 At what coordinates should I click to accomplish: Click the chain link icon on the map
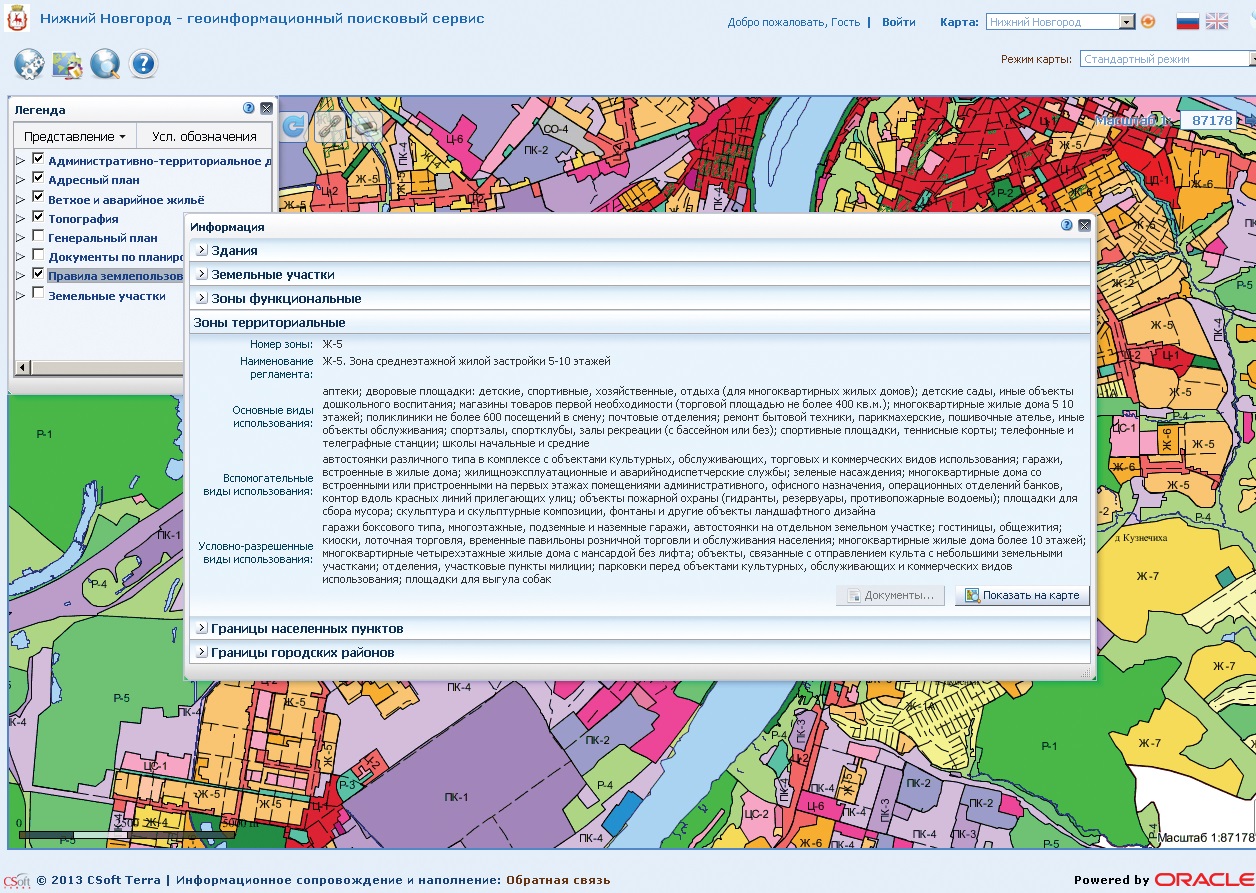(x=330, y=126)
